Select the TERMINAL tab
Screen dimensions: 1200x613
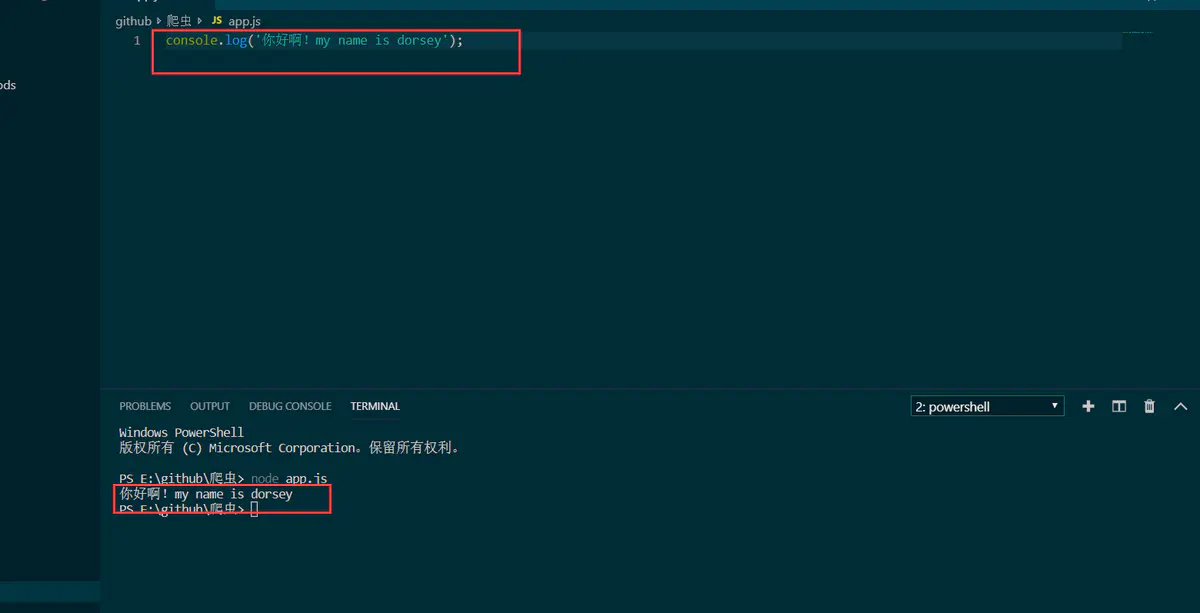(375, 406)
